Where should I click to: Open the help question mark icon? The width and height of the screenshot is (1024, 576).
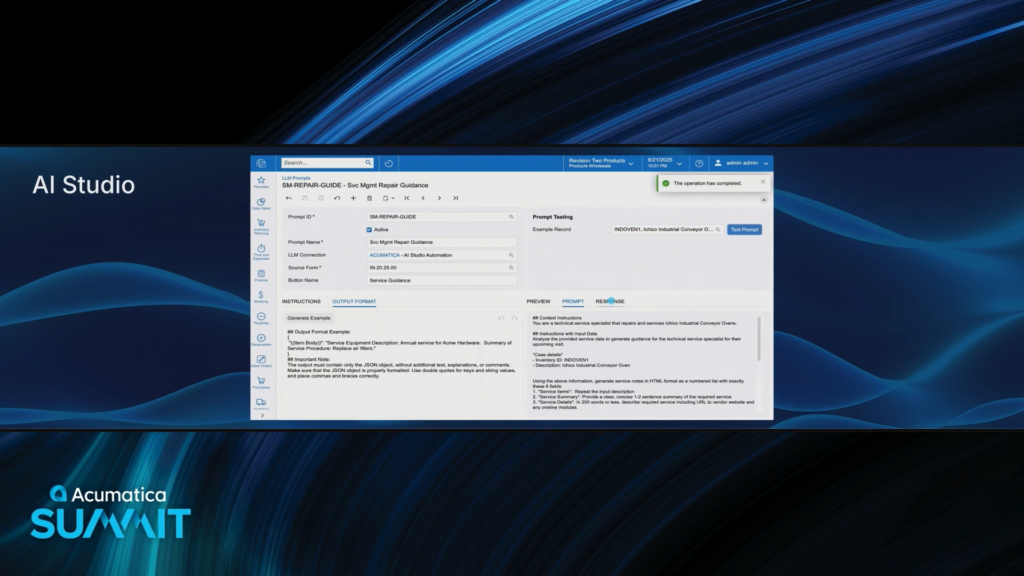pos(699,163)
